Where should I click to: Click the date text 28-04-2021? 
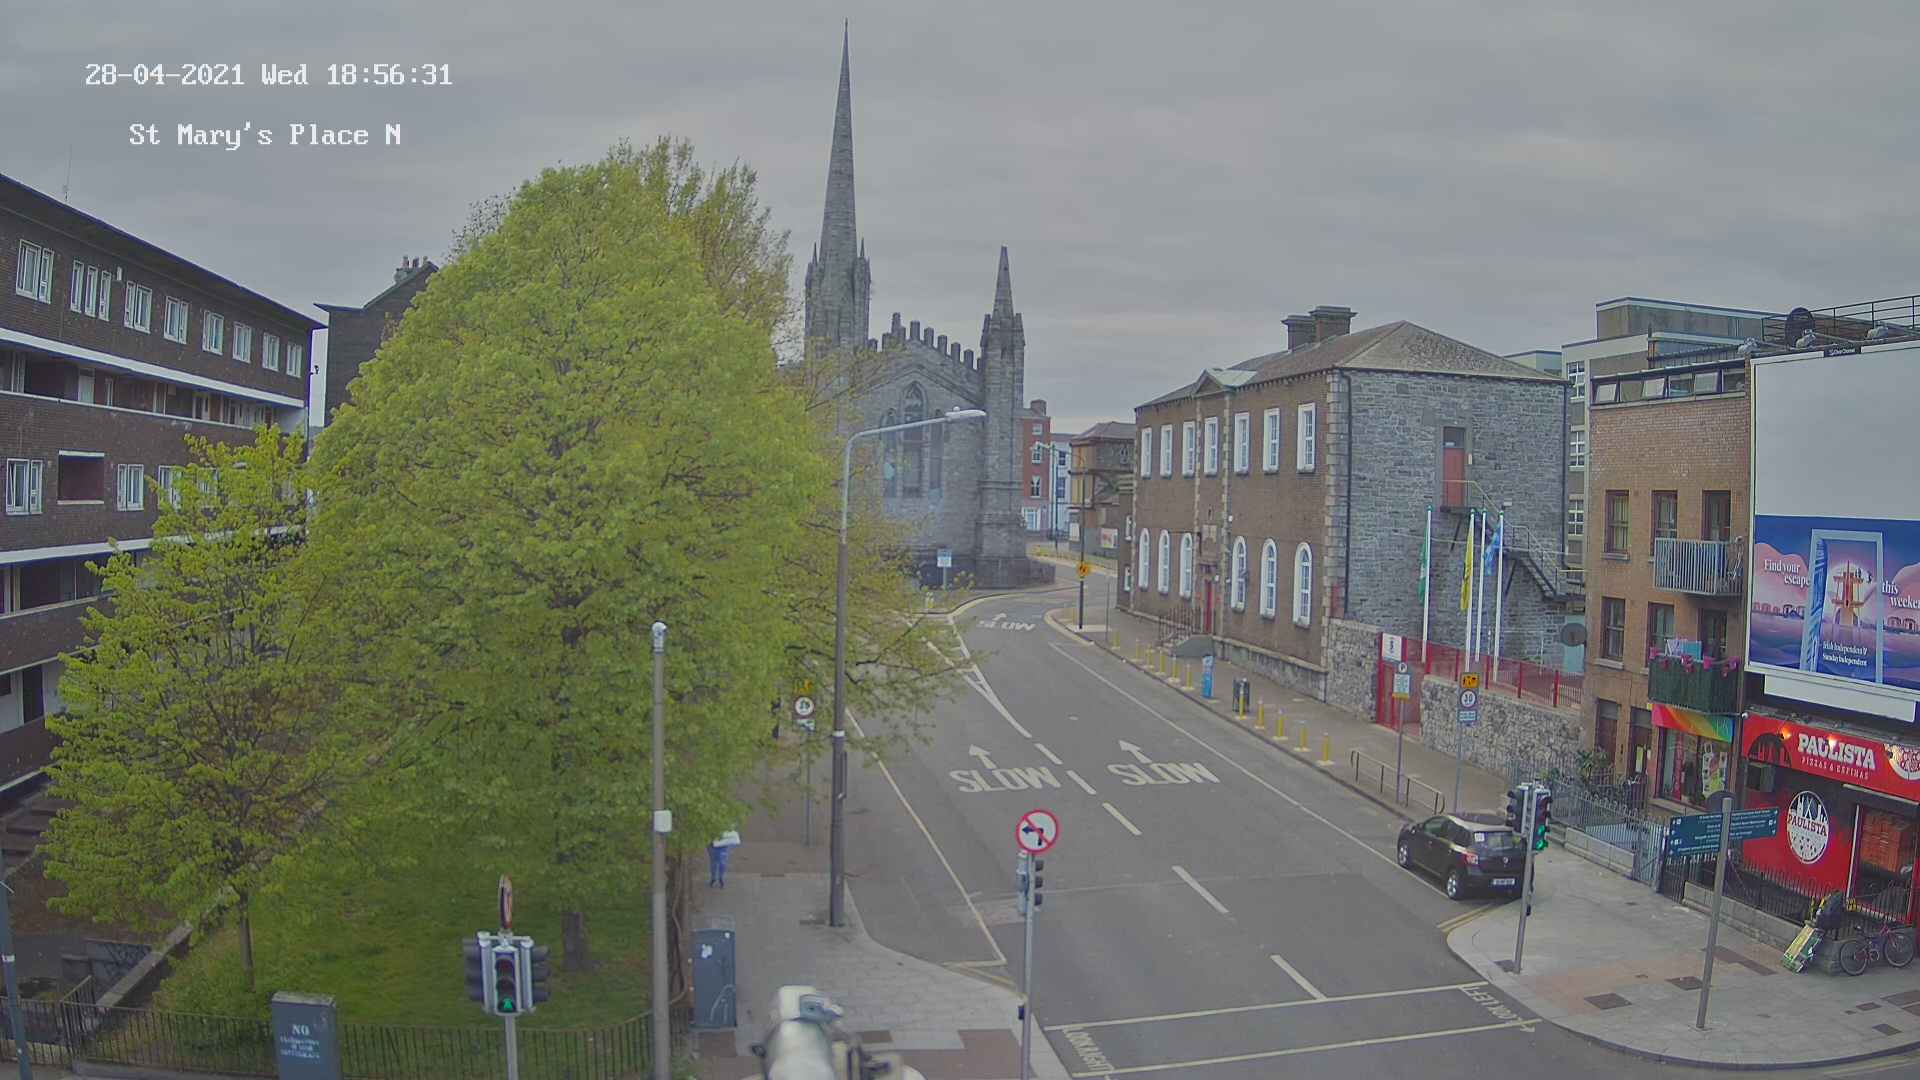coord(164,75)
